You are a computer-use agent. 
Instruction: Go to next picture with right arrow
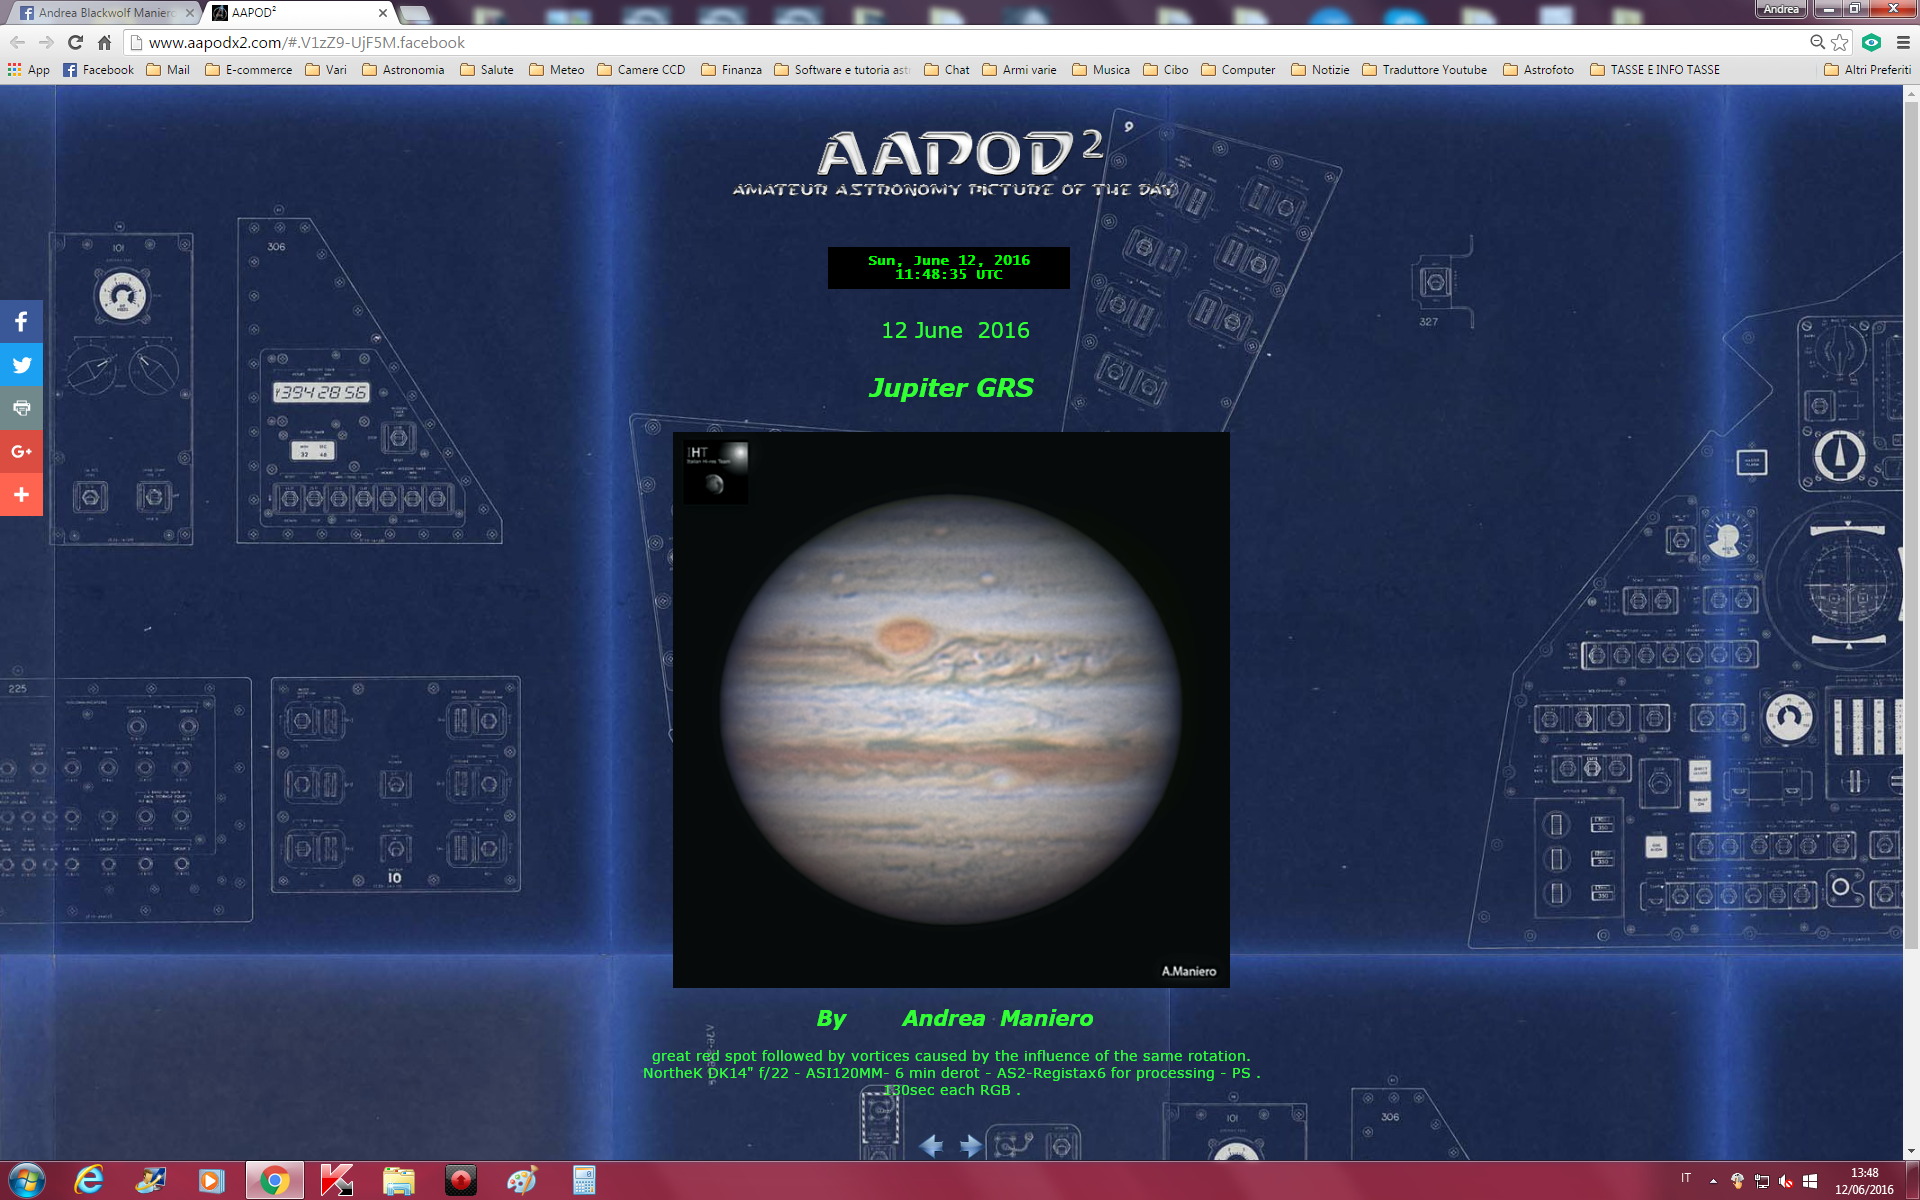[971, 1145]
